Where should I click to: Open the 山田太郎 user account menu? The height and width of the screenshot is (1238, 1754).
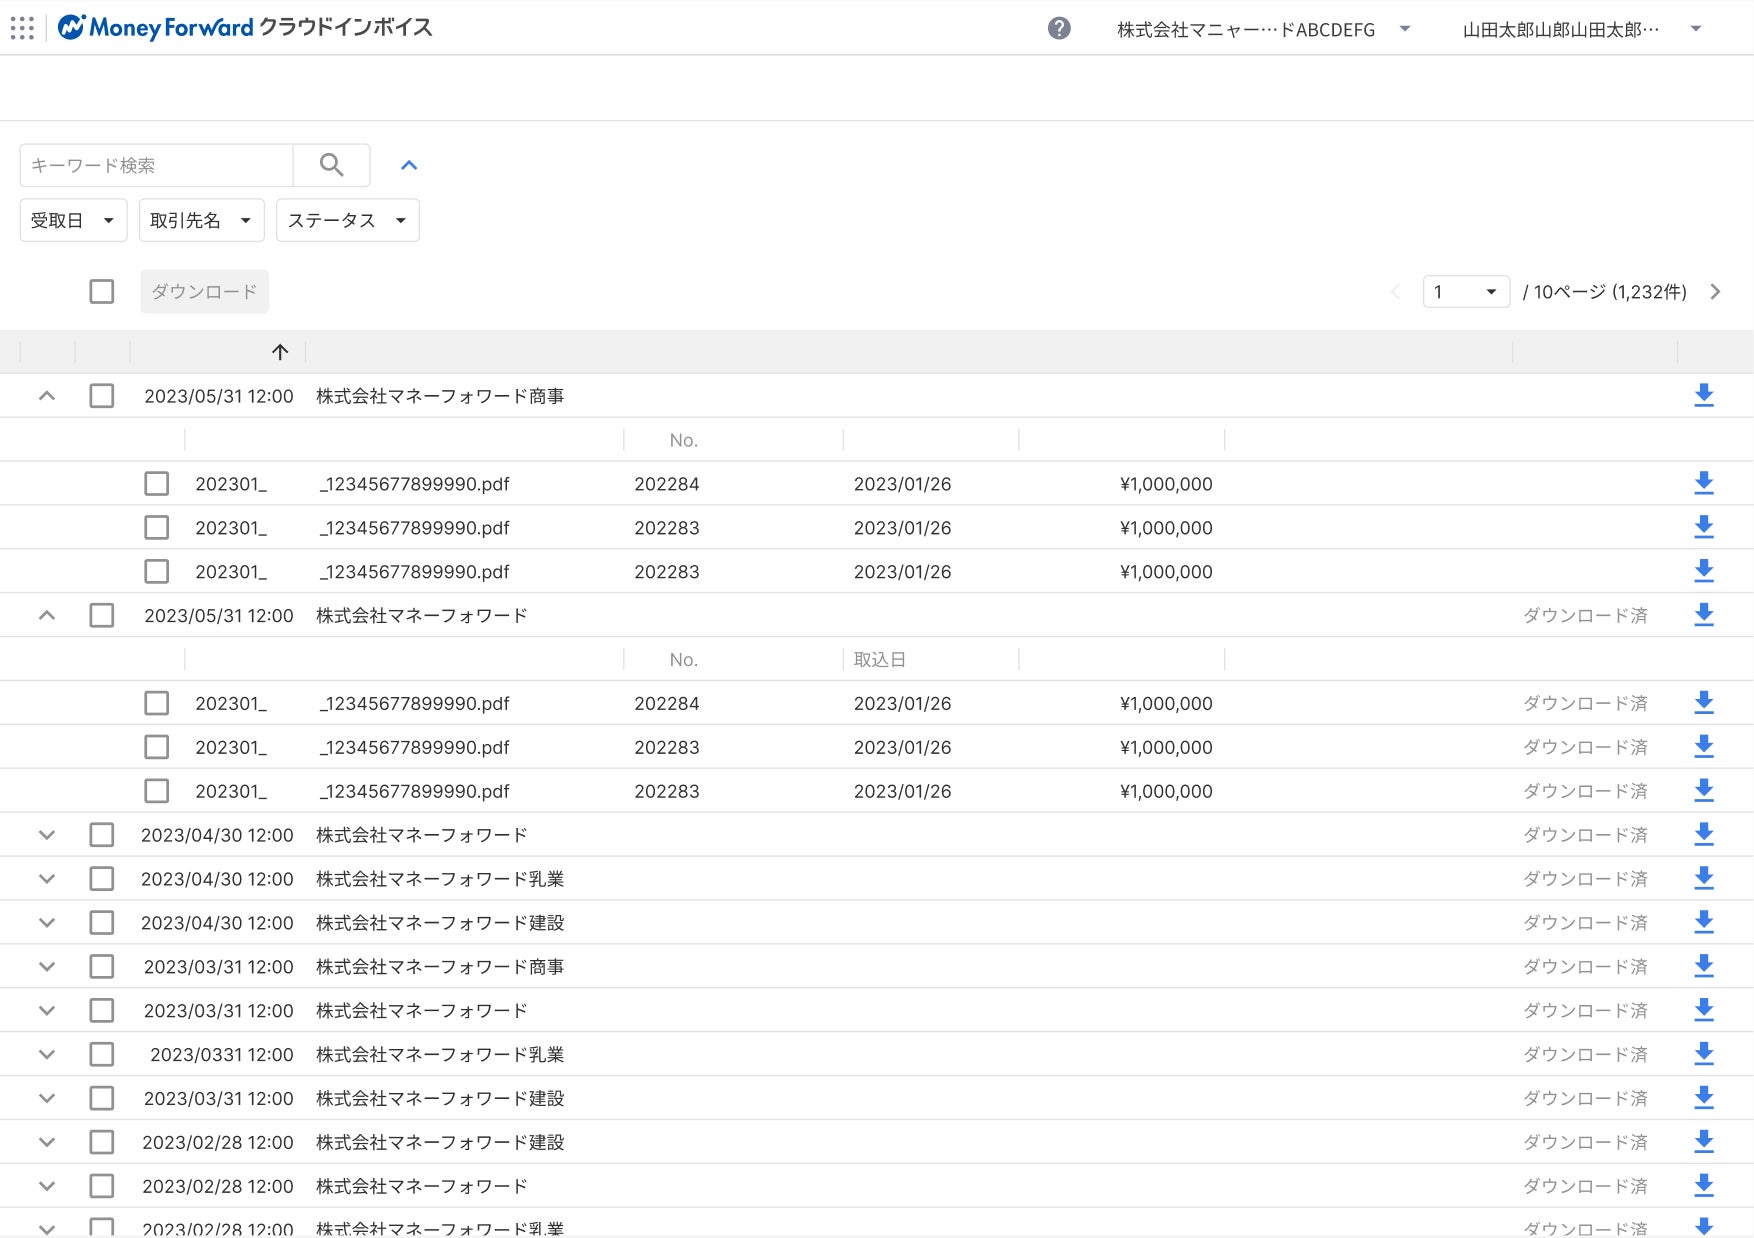pos(1582,30)
